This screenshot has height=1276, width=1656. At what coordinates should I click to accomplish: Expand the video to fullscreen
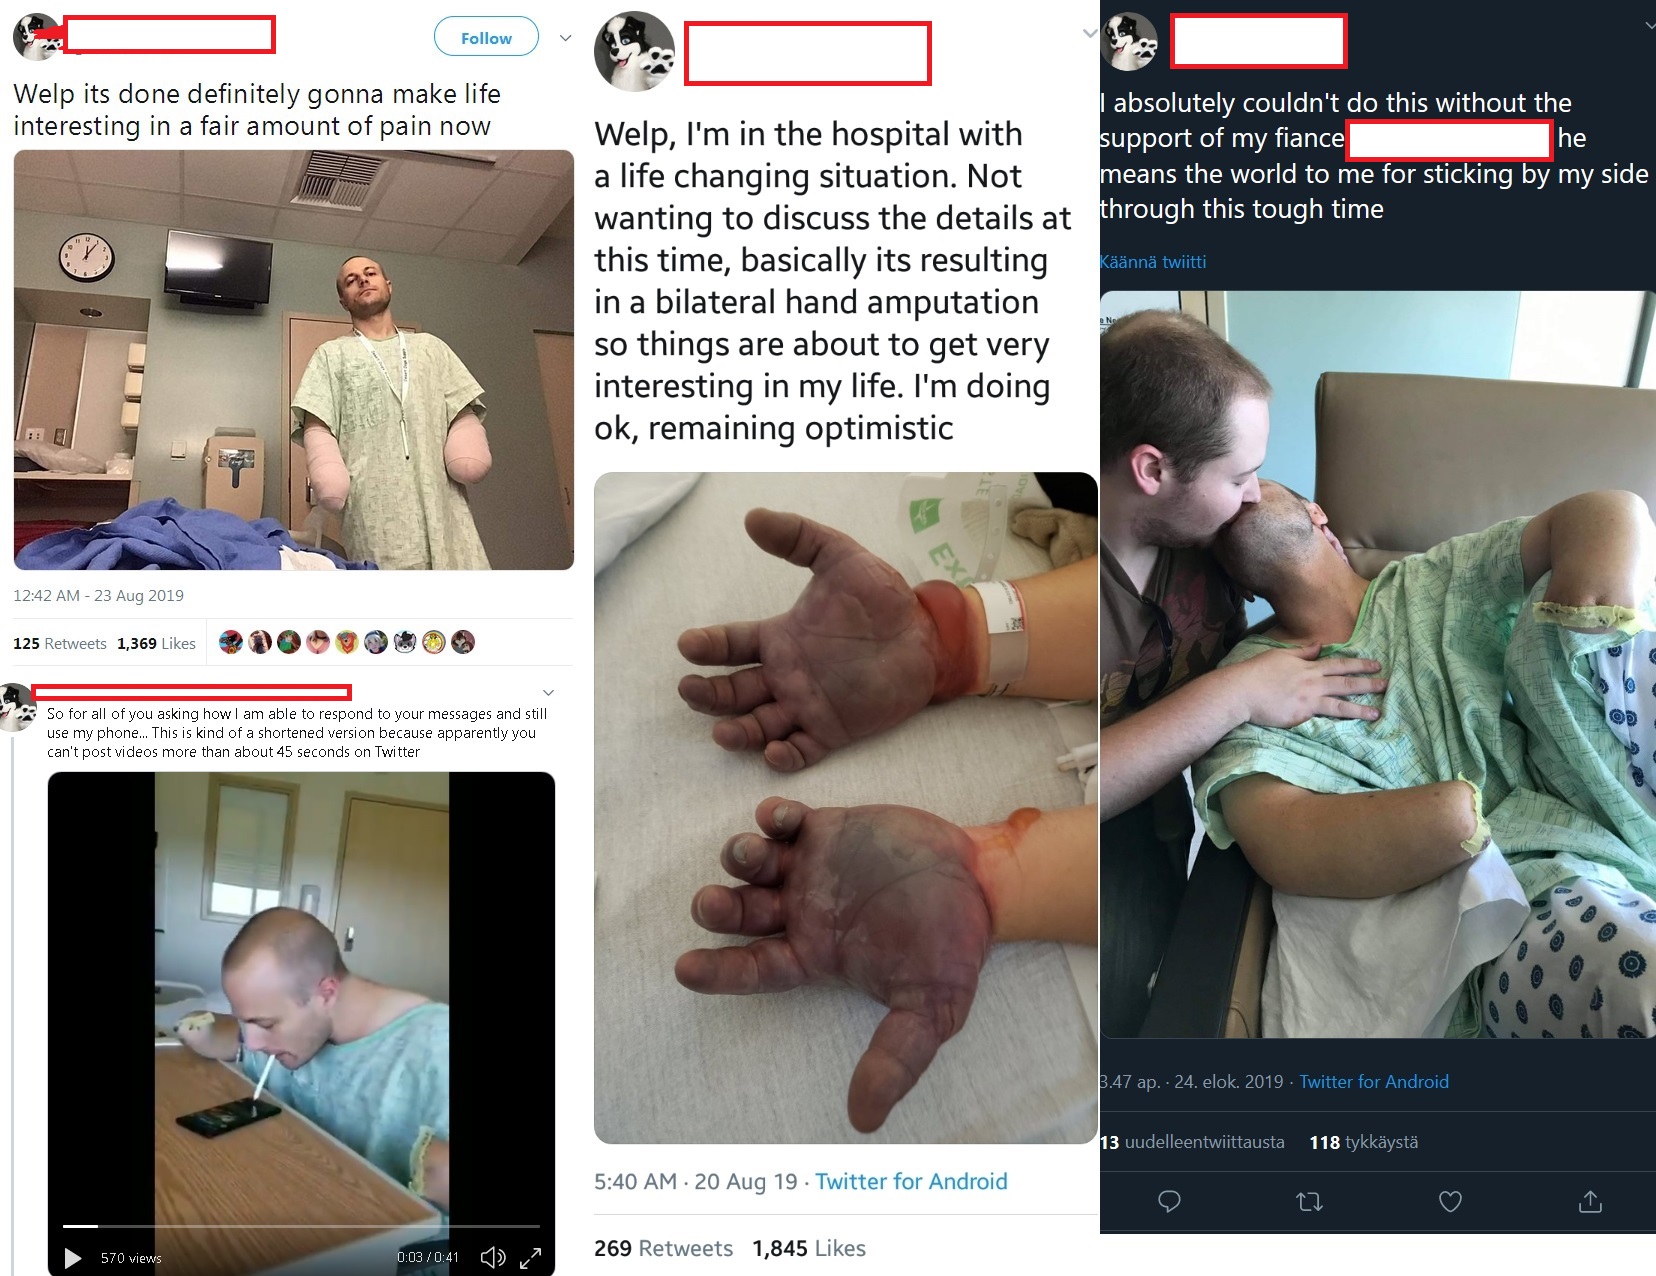click(531, 1257)
